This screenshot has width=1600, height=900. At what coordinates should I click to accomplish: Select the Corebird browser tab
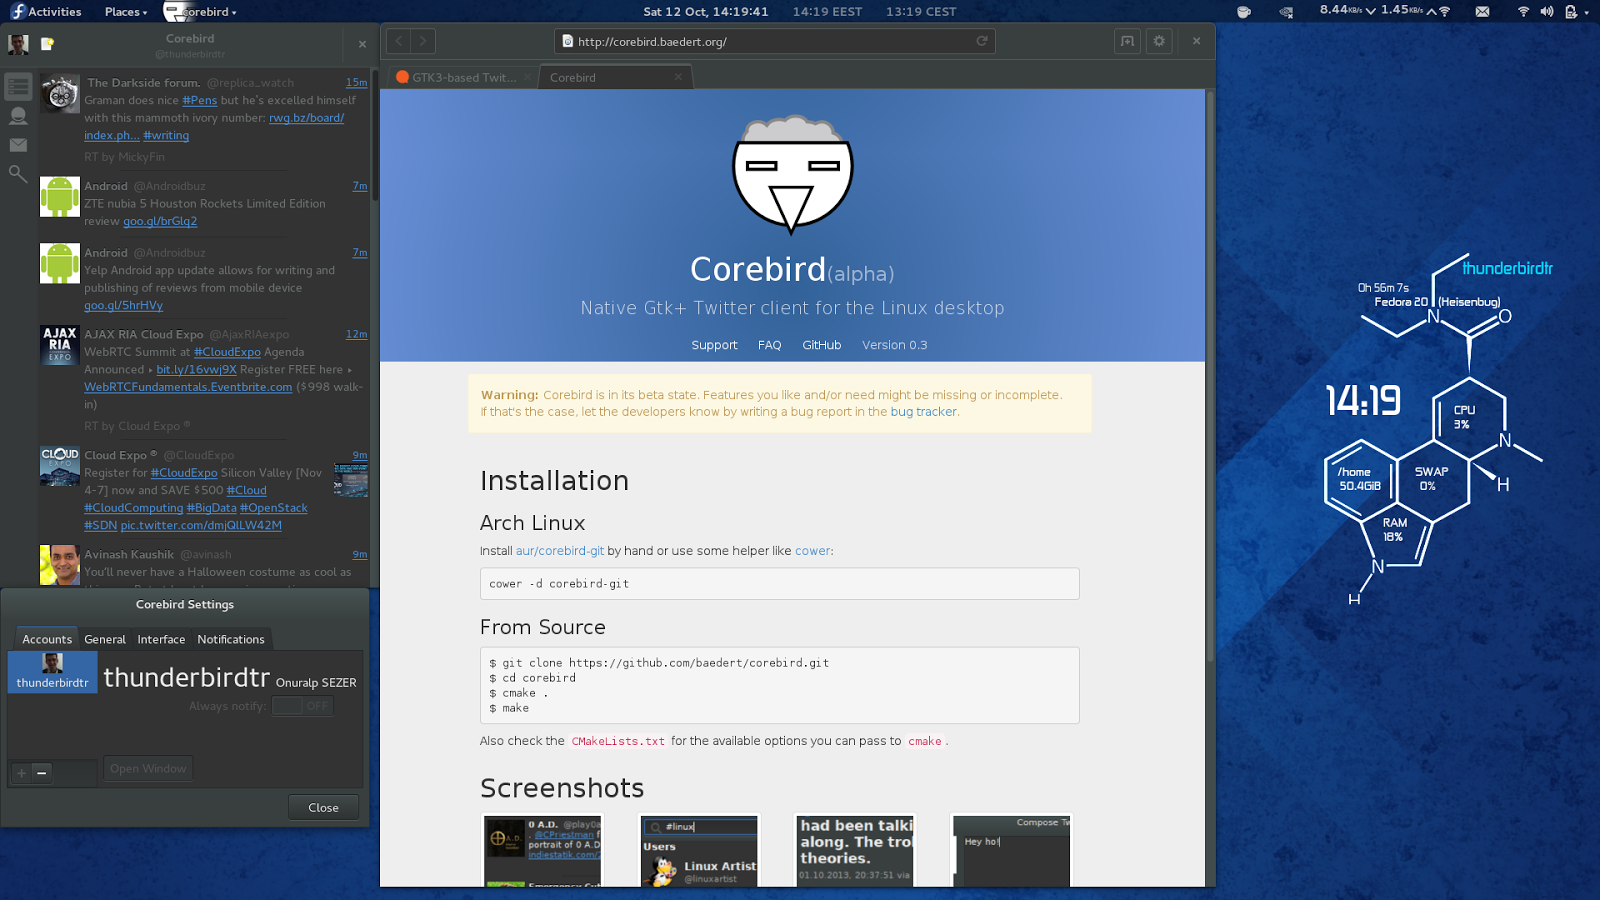(x=615, y=77)
